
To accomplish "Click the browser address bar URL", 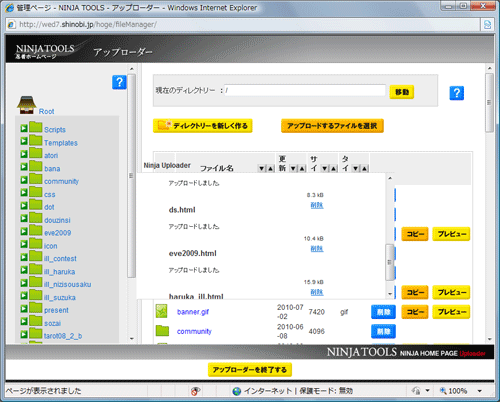I will point(88,24).
